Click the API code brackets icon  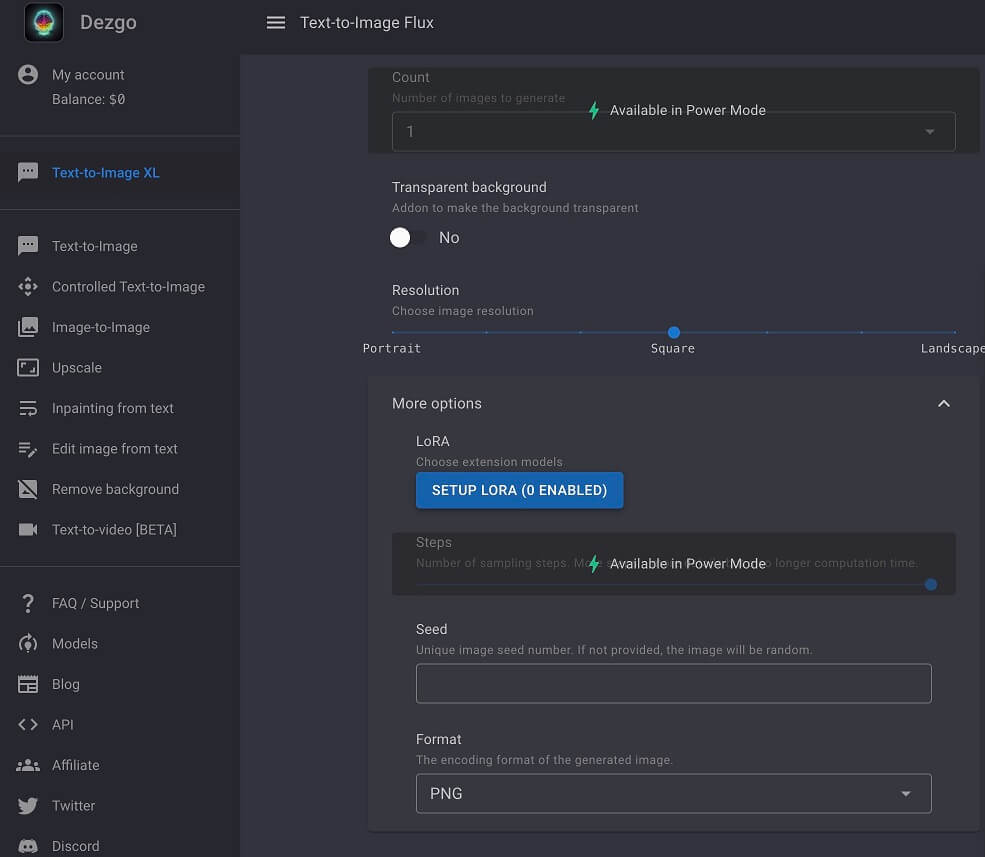(x=28, y=725)
